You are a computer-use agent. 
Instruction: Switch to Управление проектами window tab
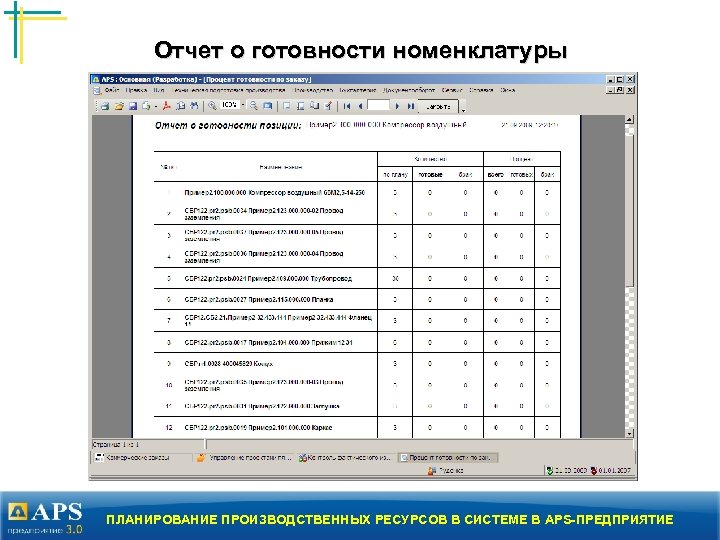tap(245, 458)
